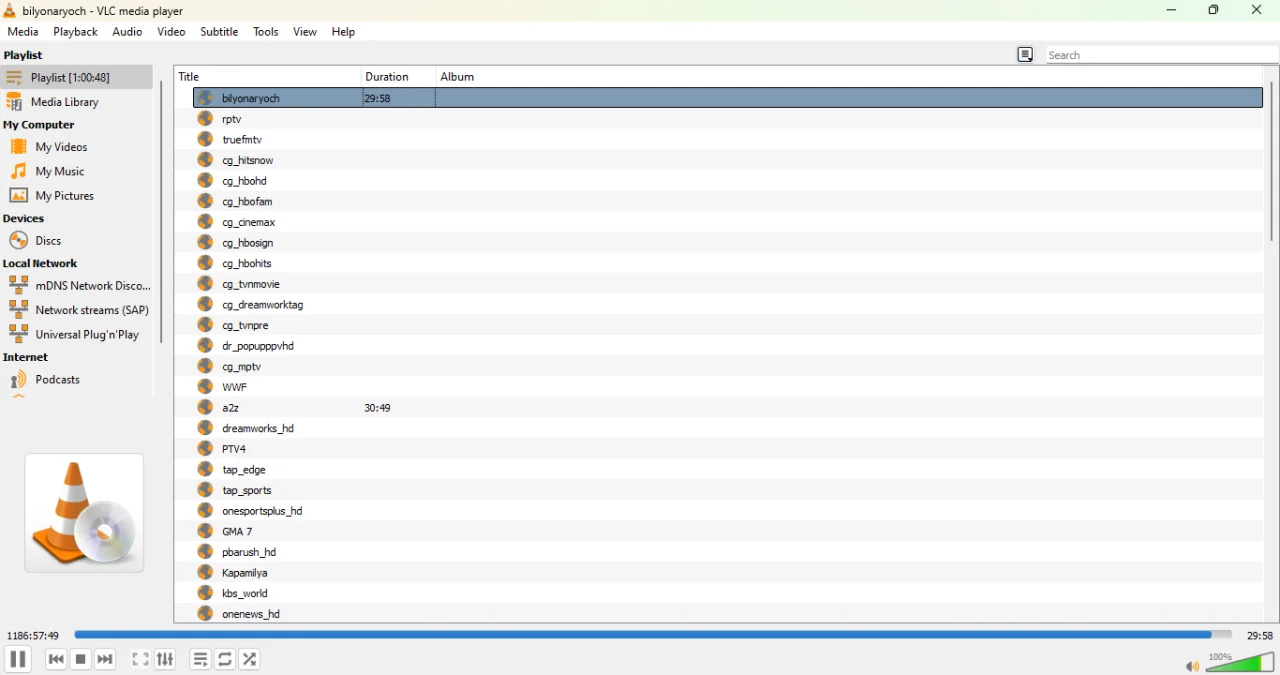The image size is (1280, 675).
Task: Sort playlist by title column header
Action: [x=268, y=77]
